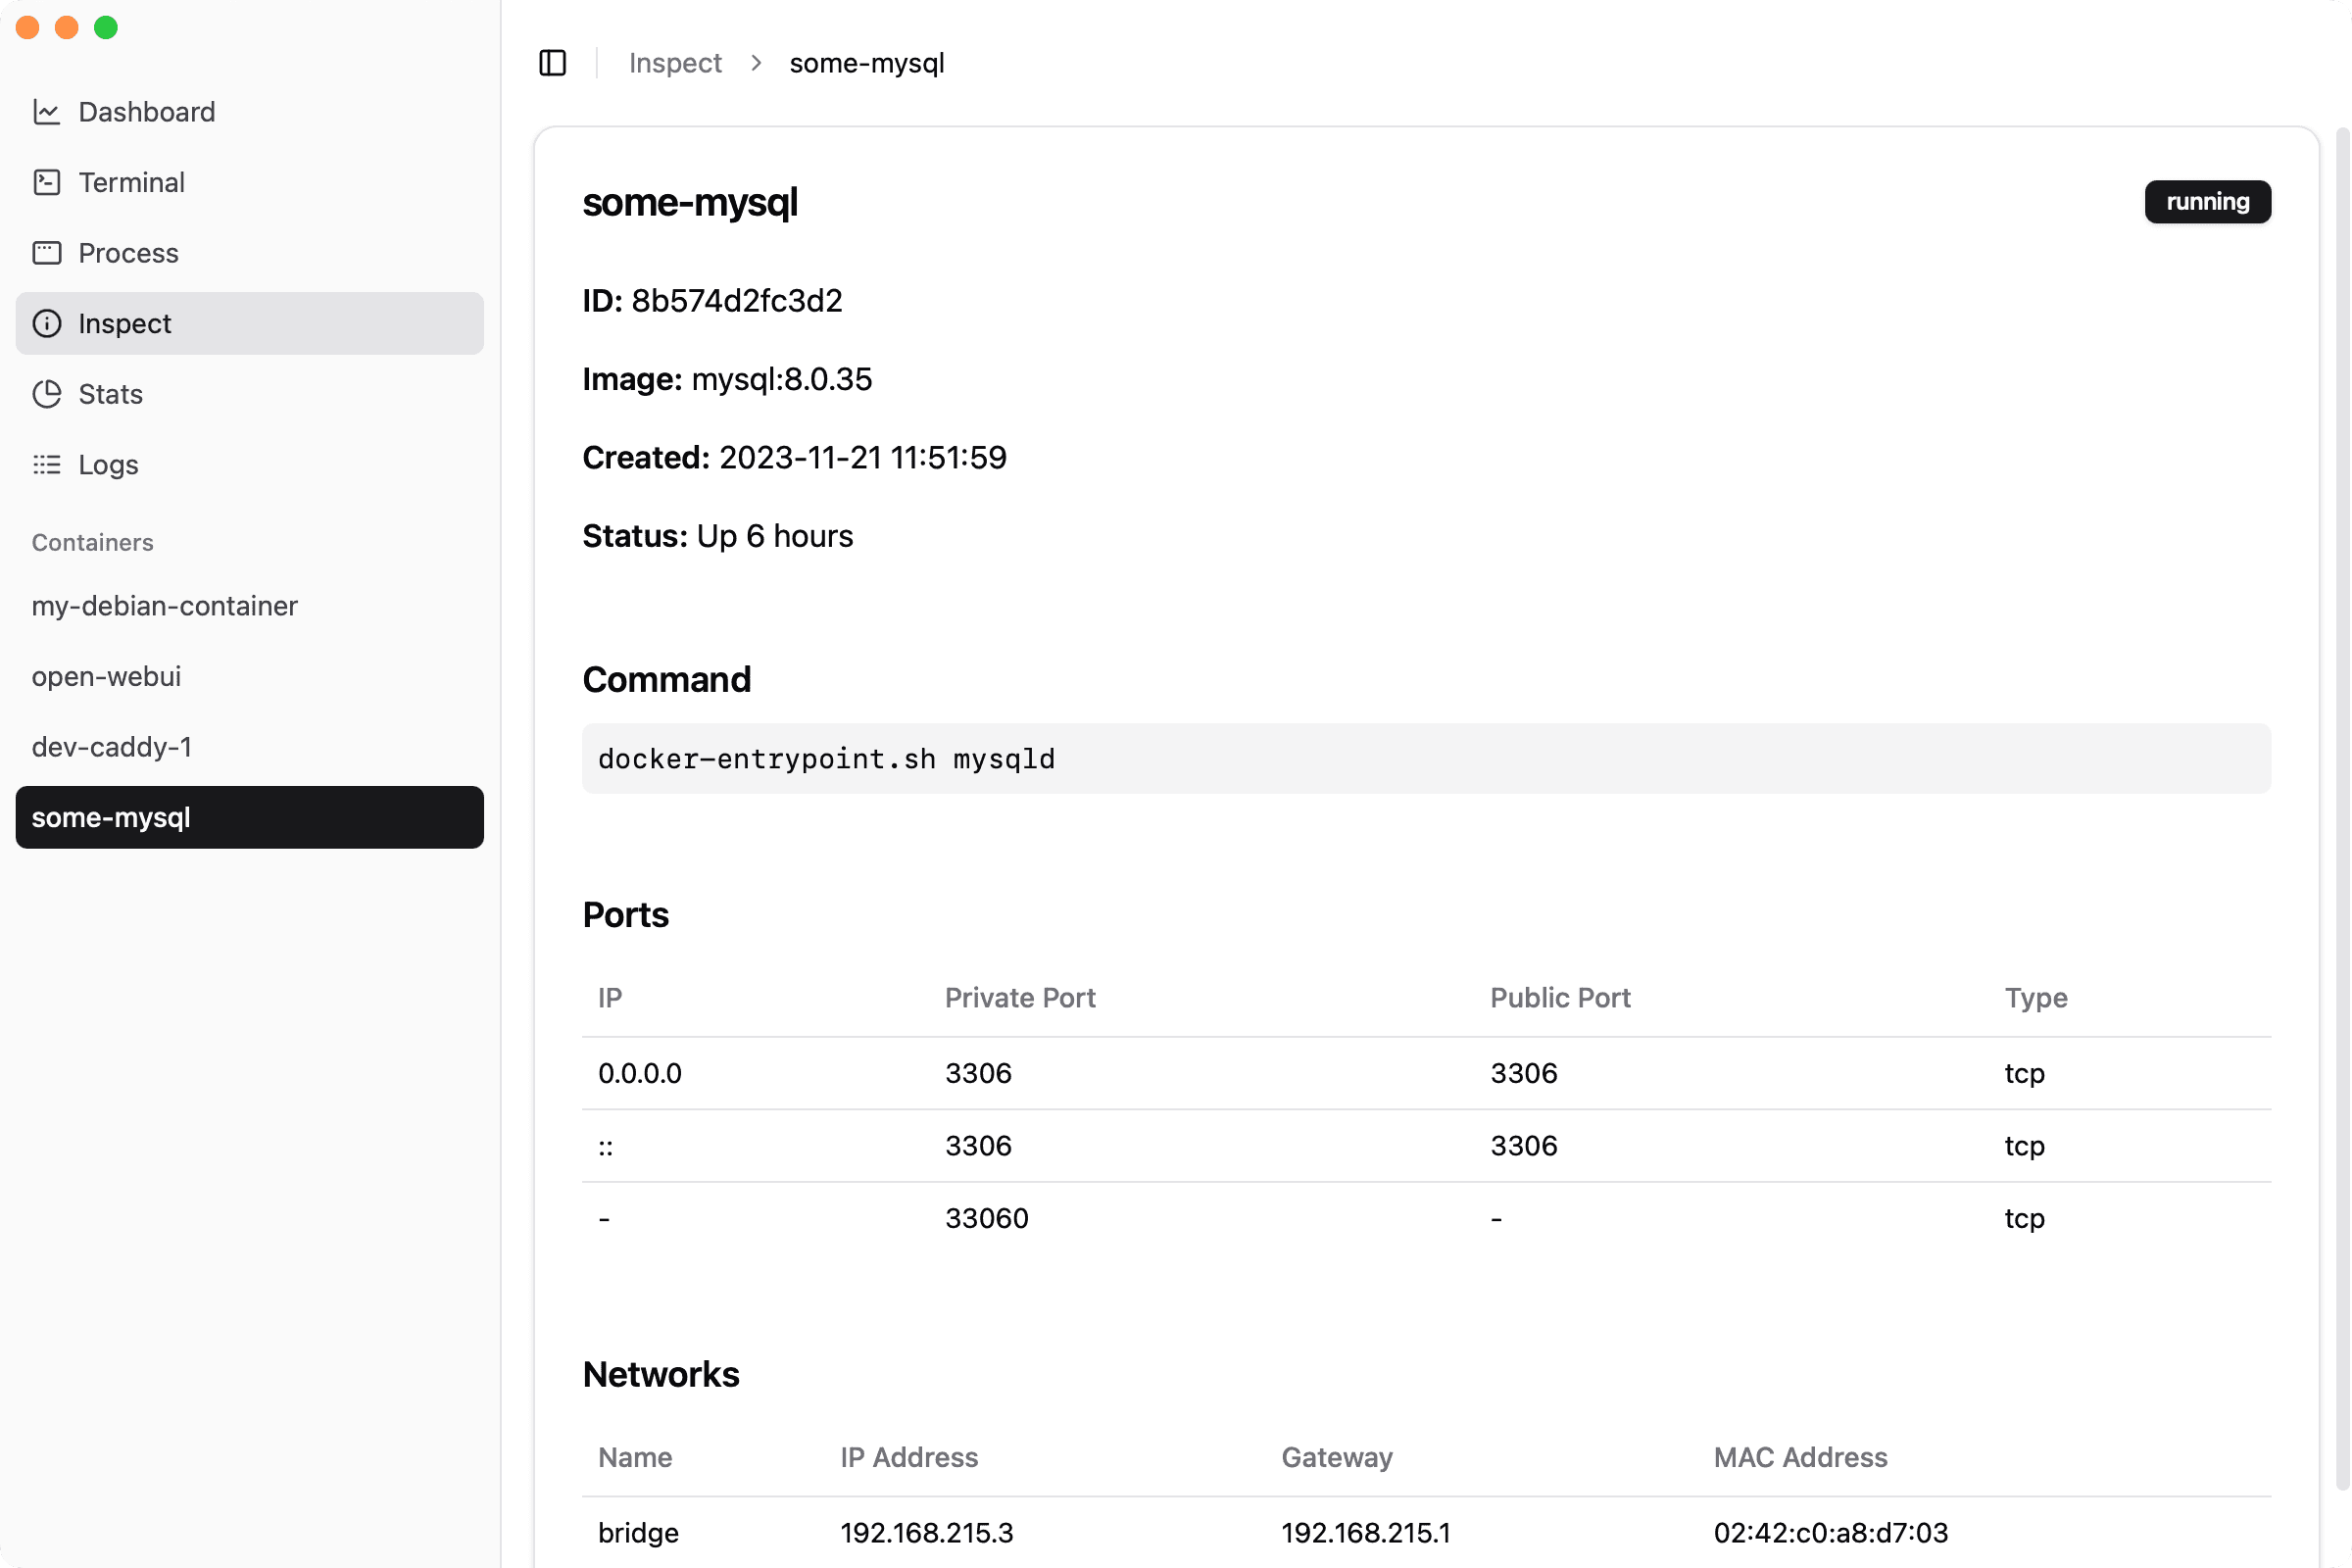
Task: Switch to the Stats page
Action: point(250,394)
